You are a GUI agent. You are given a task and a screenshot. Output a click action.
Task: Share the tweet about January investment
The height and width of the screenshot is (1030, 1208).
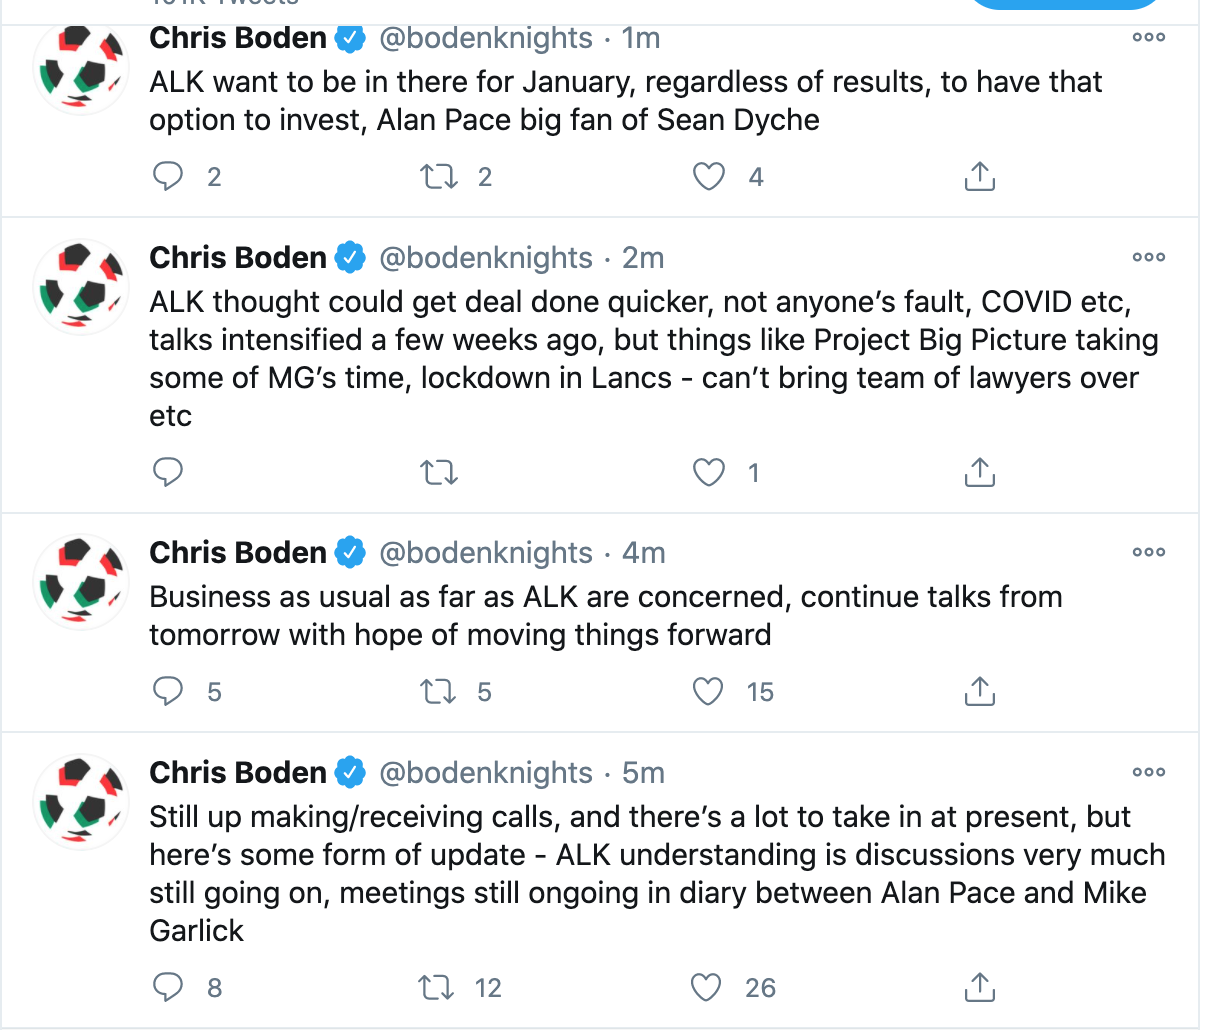tap(979, 177)
